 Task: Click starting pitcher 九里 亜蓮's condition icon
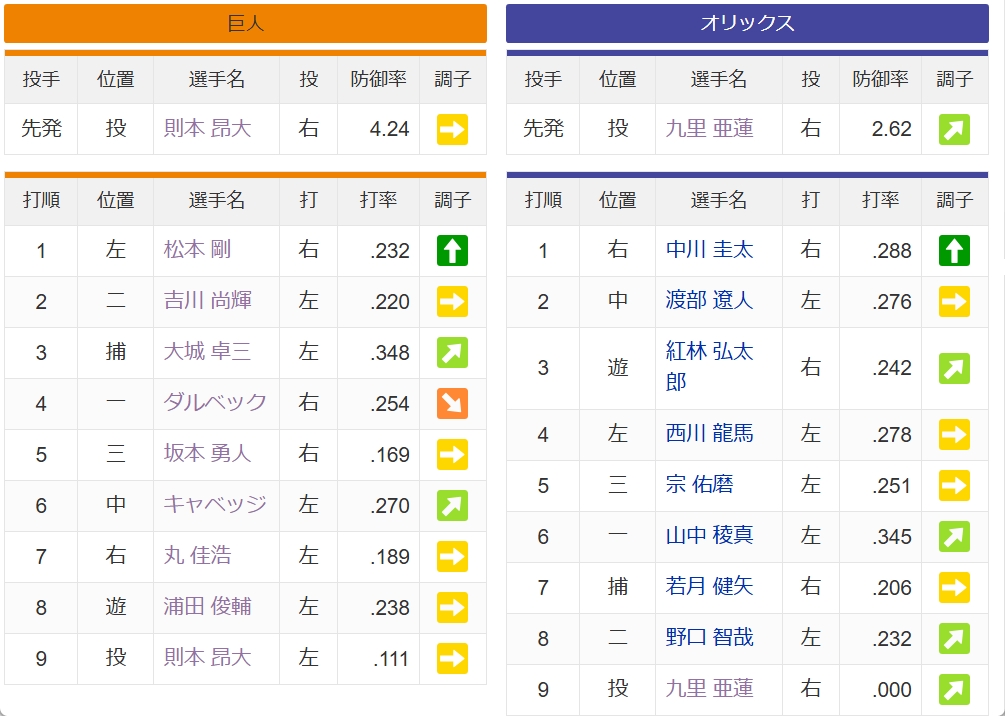click(954, 129)
